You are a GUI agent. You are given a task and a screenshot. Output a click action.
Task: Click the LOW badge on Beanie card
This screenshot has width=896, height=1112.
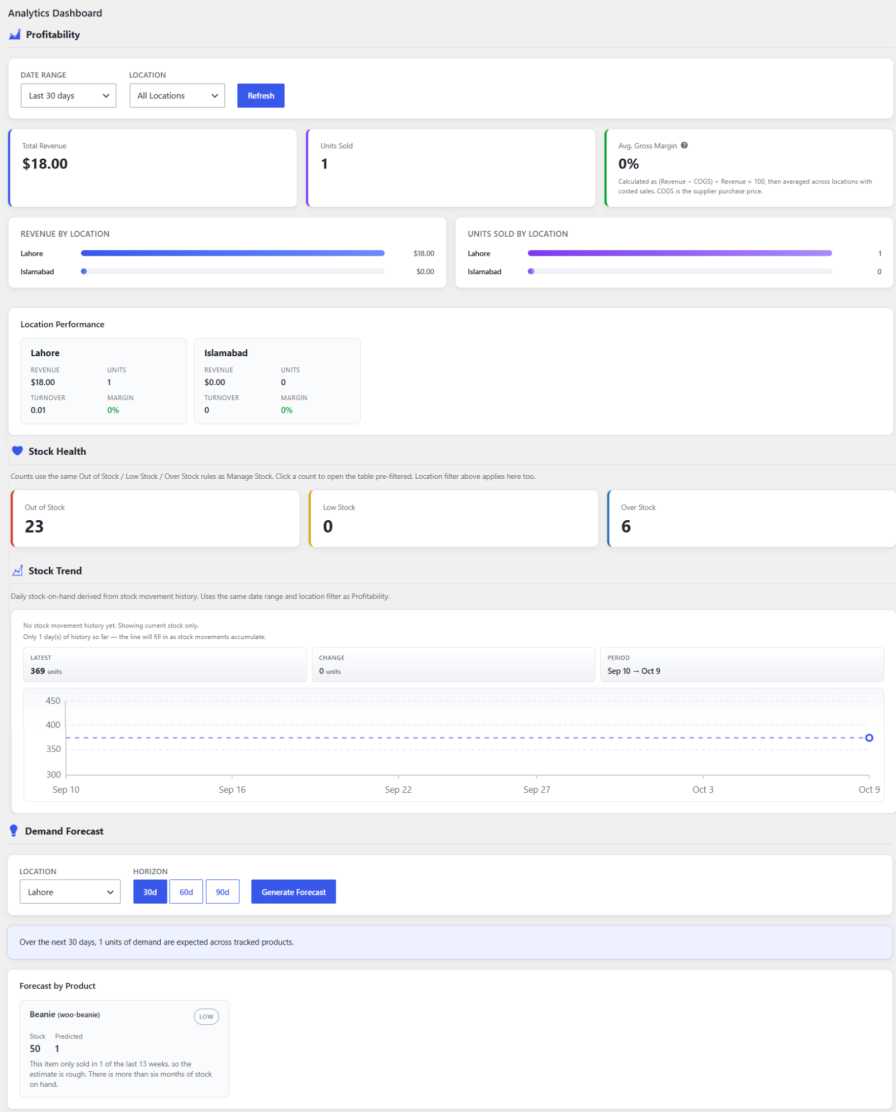[206, 1017]
